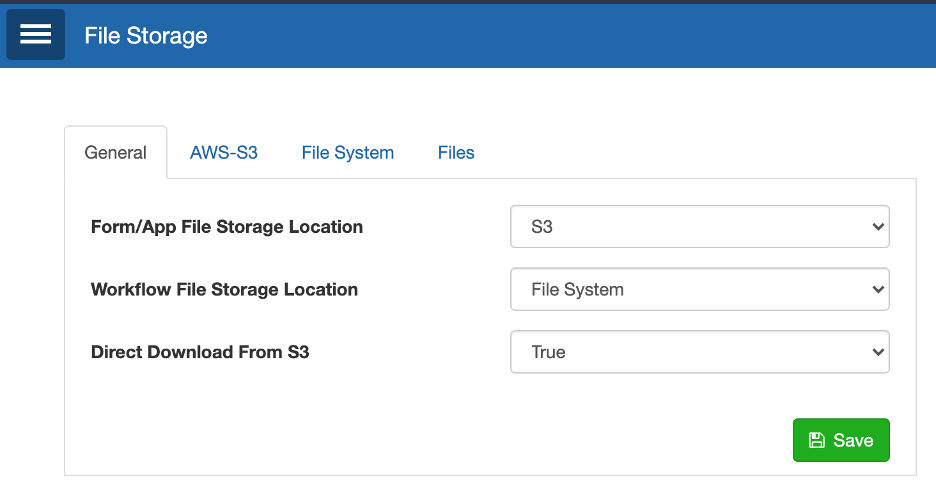The height and width of the screenshot is (490, 936).
Task: Click the chevron arrow beside File System value
Action: point(878,289)
